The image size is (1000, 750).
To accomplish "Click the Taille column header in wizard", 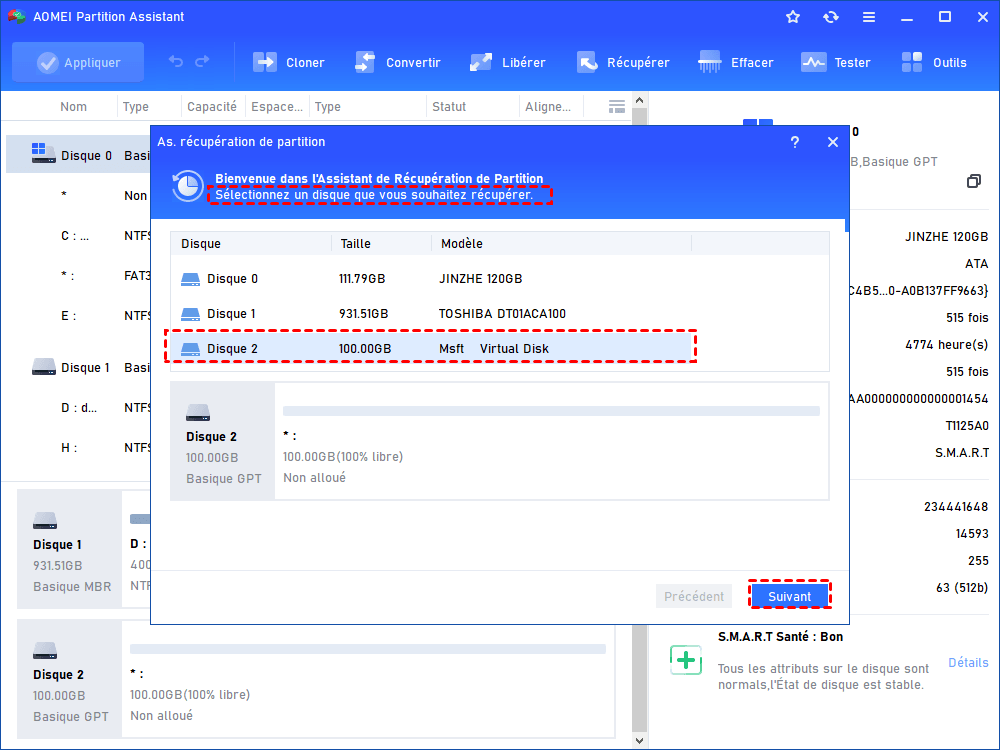I will [381, 244].
